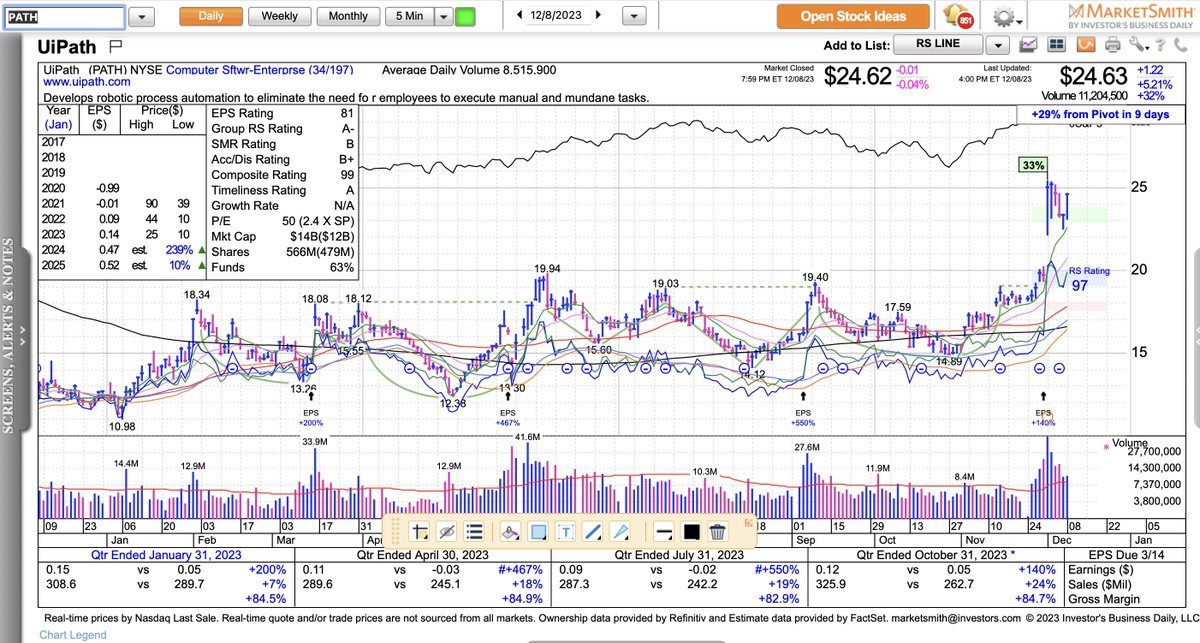Switch to the Daily chart tab
Viewport: 1200px width, 643px height.
click(211, 16)
